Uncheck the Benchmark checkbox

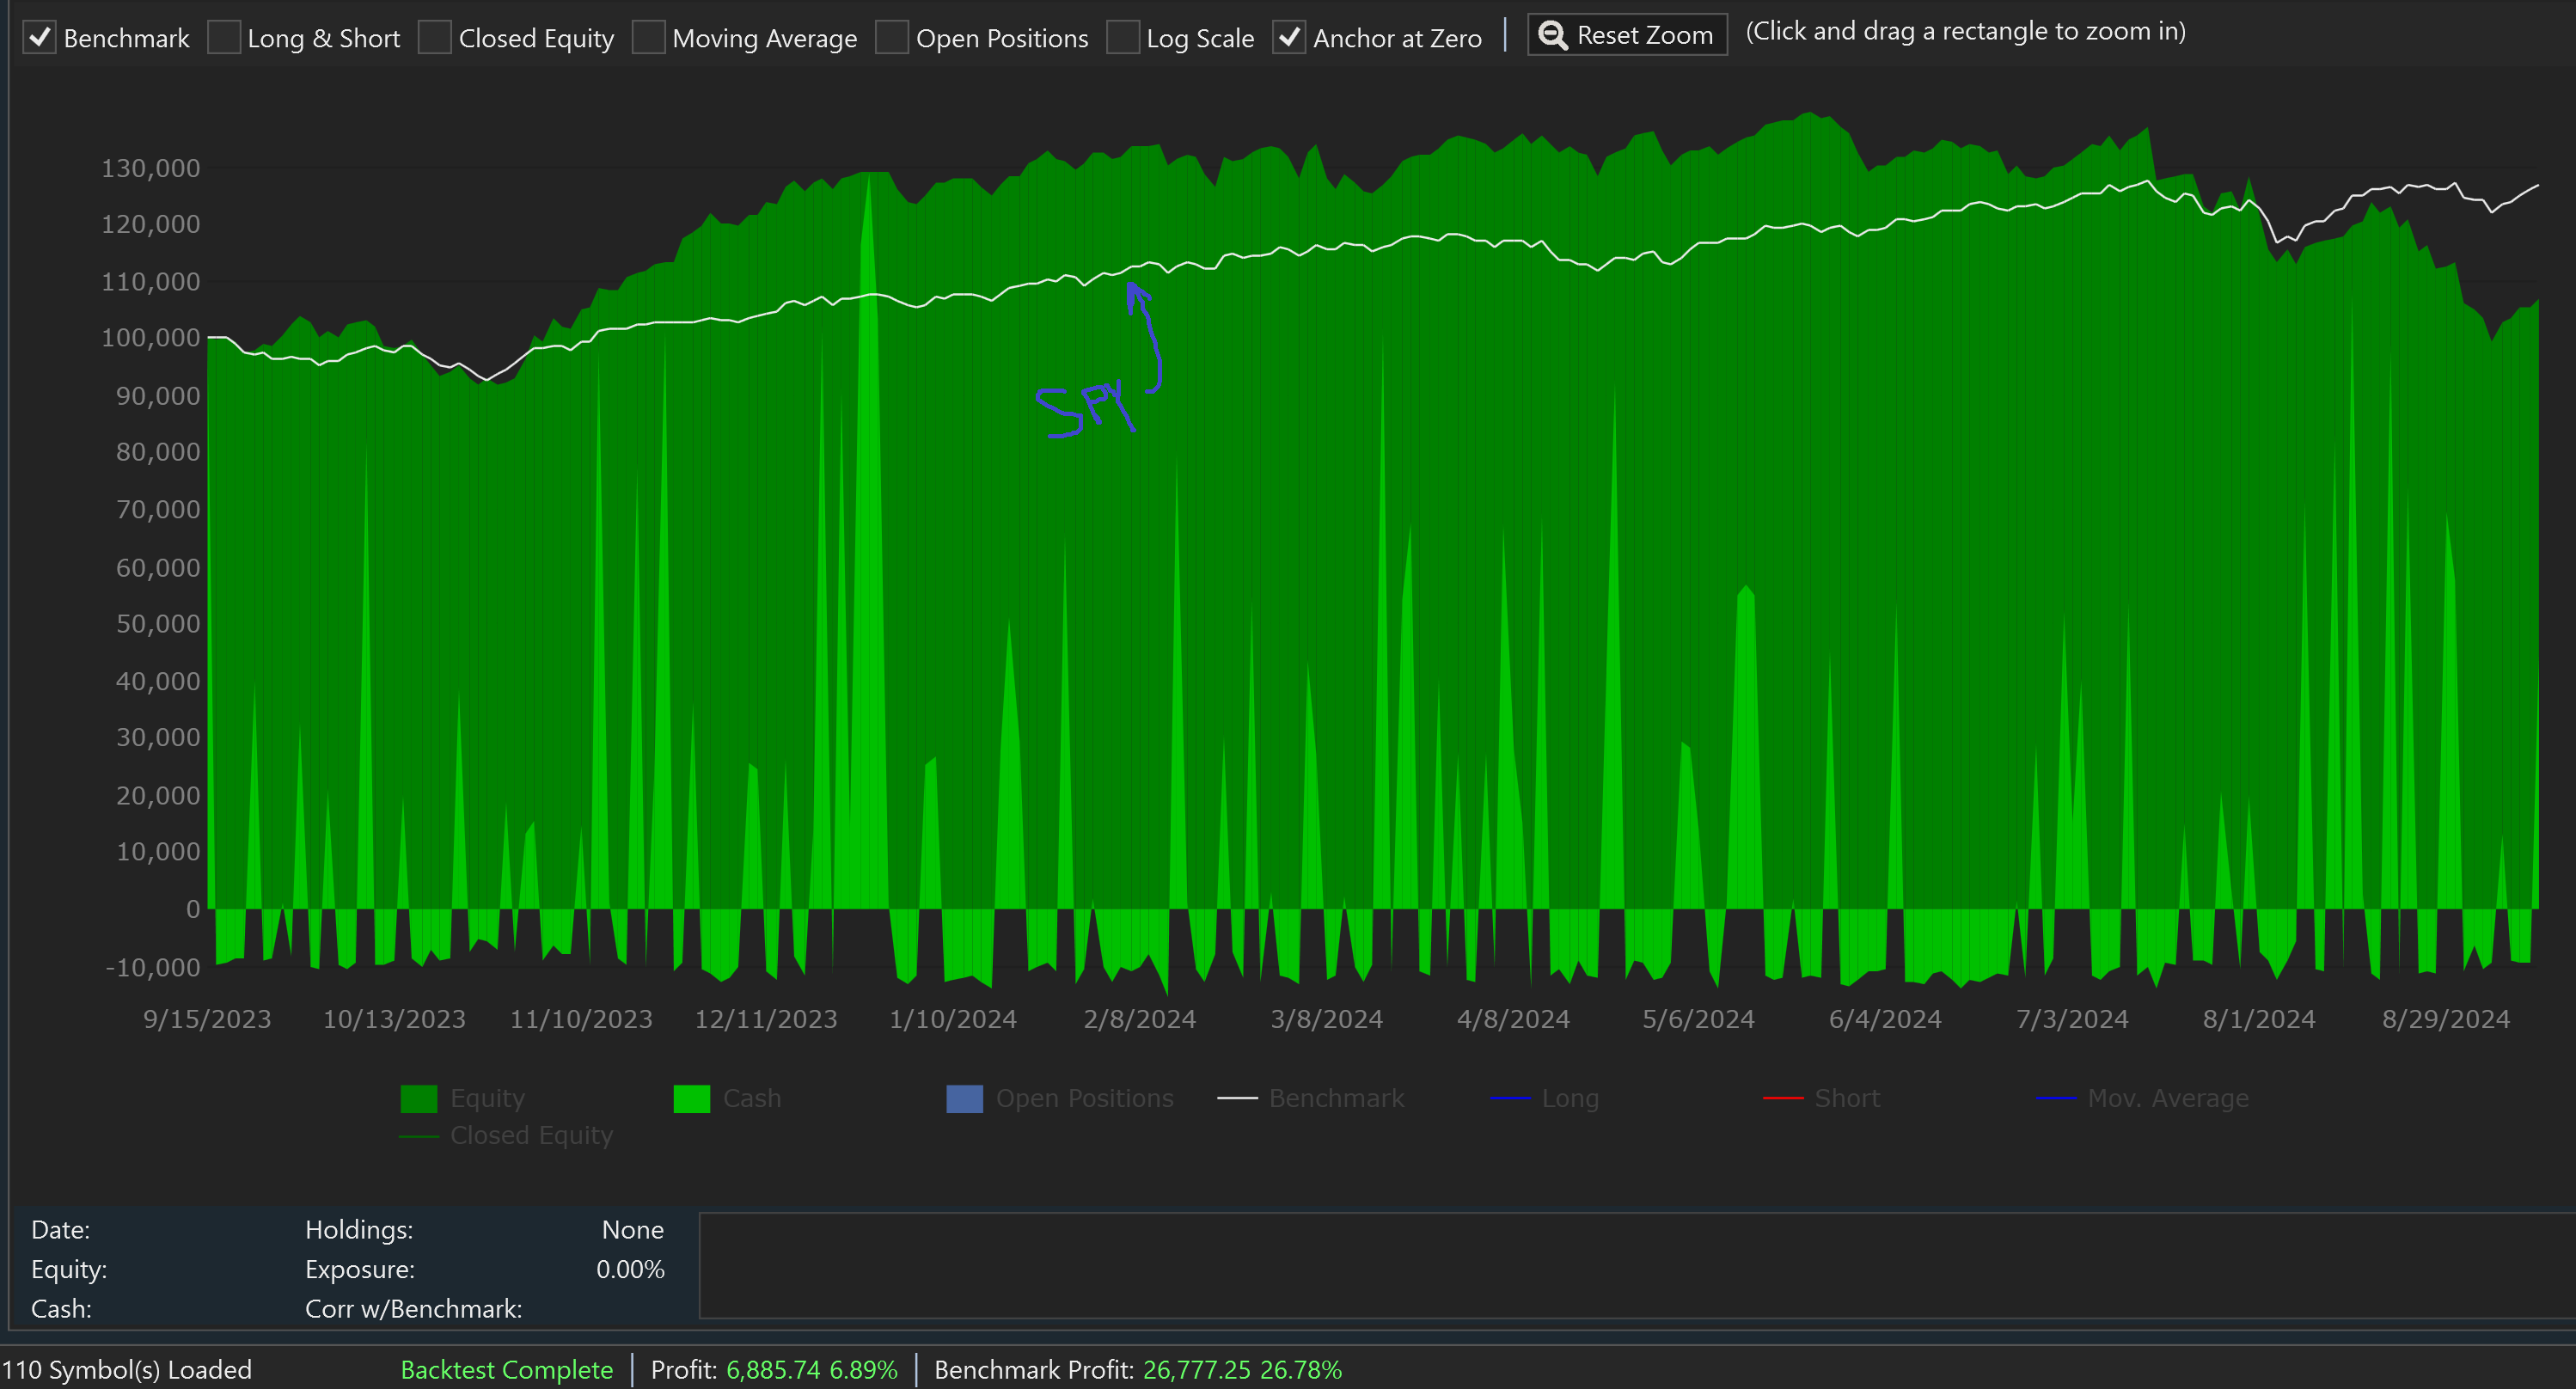pyautogui.click(x=40, y=38)
